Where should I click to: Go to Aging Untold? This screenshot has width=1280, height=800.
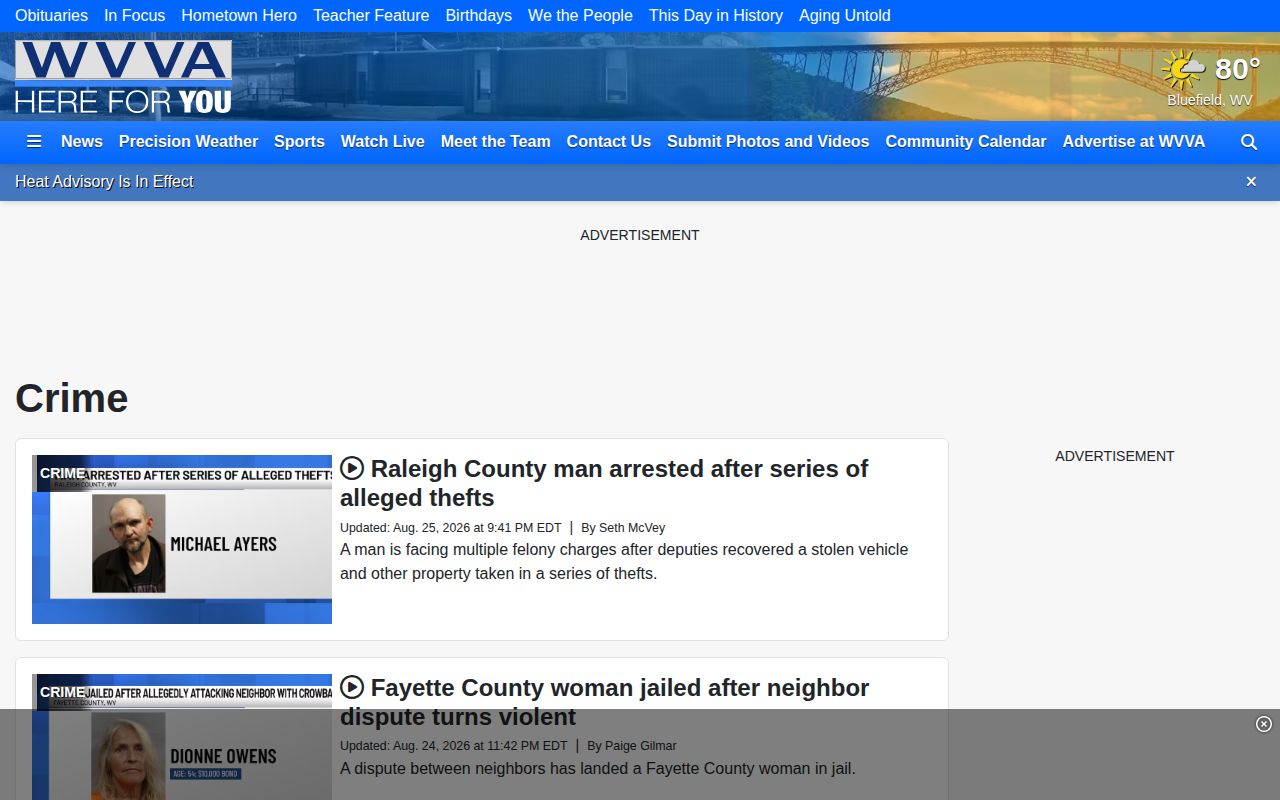[x=845, y=15]
